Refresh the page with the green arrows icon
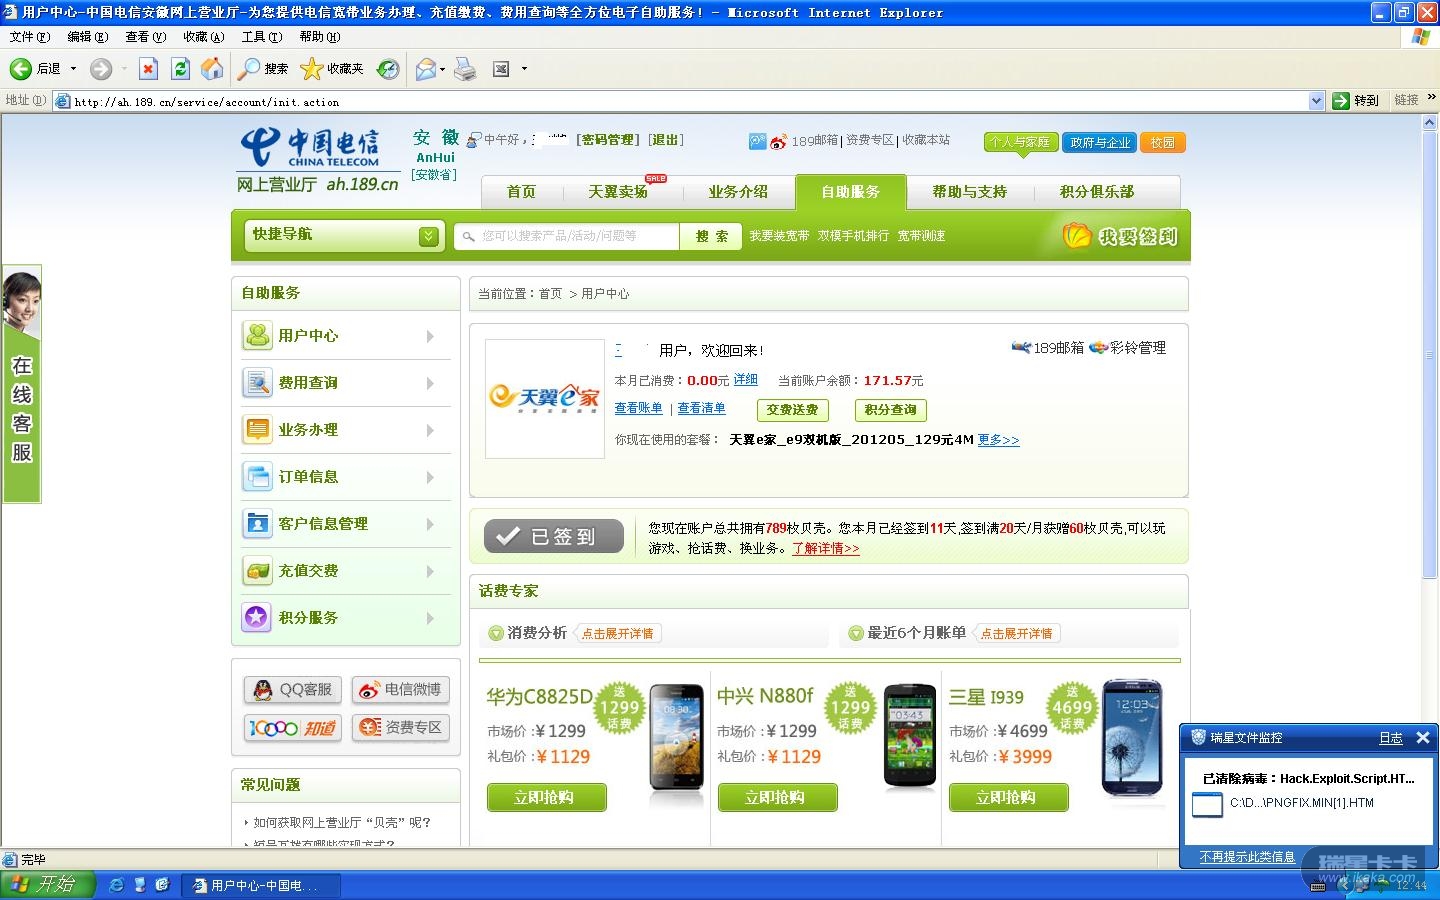Screen dimensions: 1440x900 [x=180, y=68]
